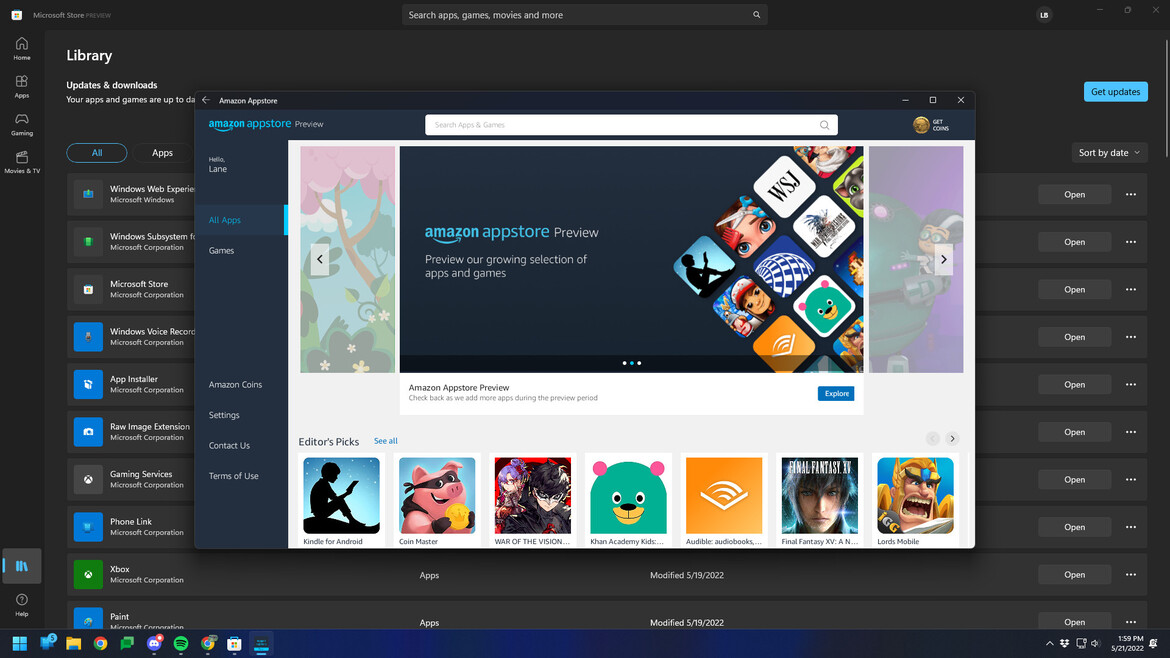Screen dimensions: 1170x658
Task: Open Get Coins coin icon
Action: 921,125
